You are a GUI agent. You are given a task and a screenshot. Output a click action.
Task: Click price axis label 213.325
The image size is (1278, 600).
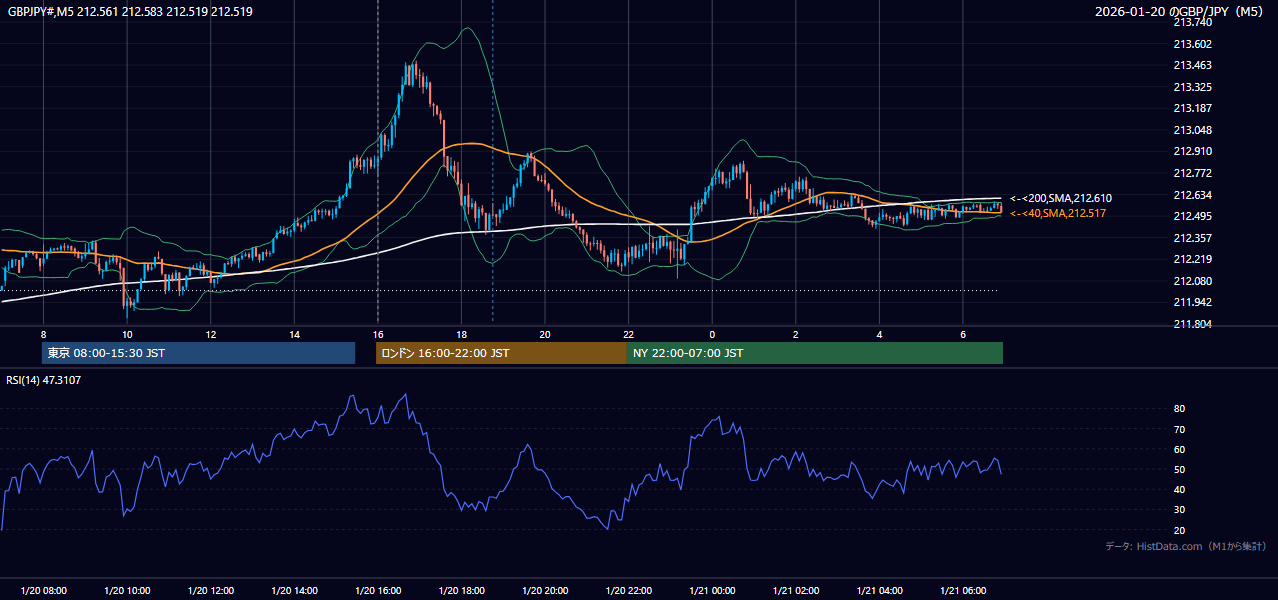(x=1192, y=87)
